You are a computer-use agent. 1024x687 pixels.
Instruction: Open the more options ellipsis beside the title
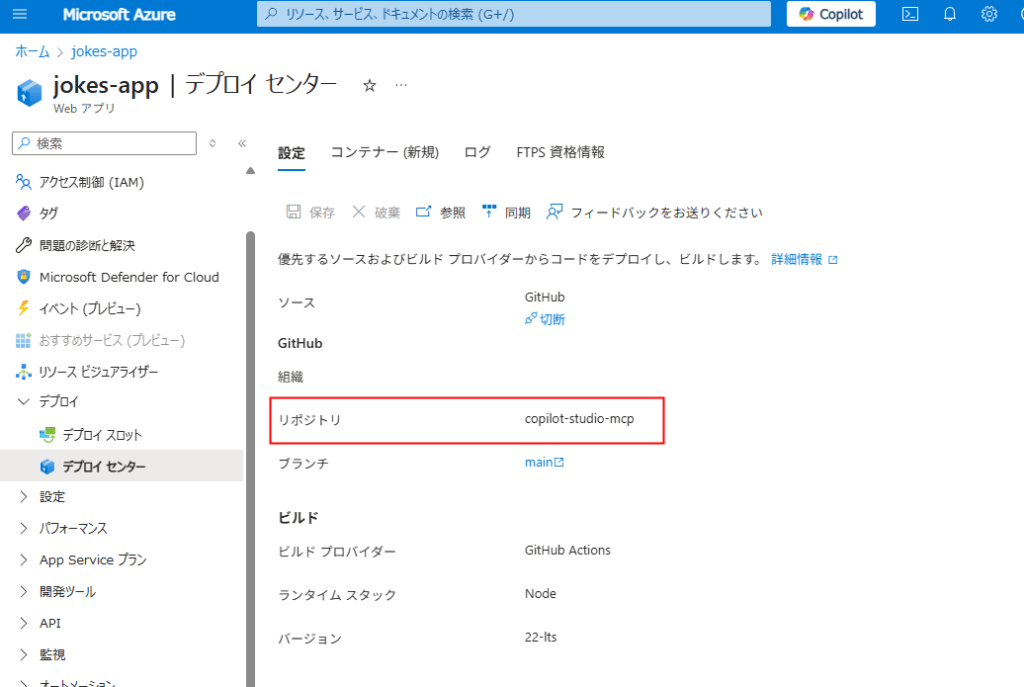[401, 85]
